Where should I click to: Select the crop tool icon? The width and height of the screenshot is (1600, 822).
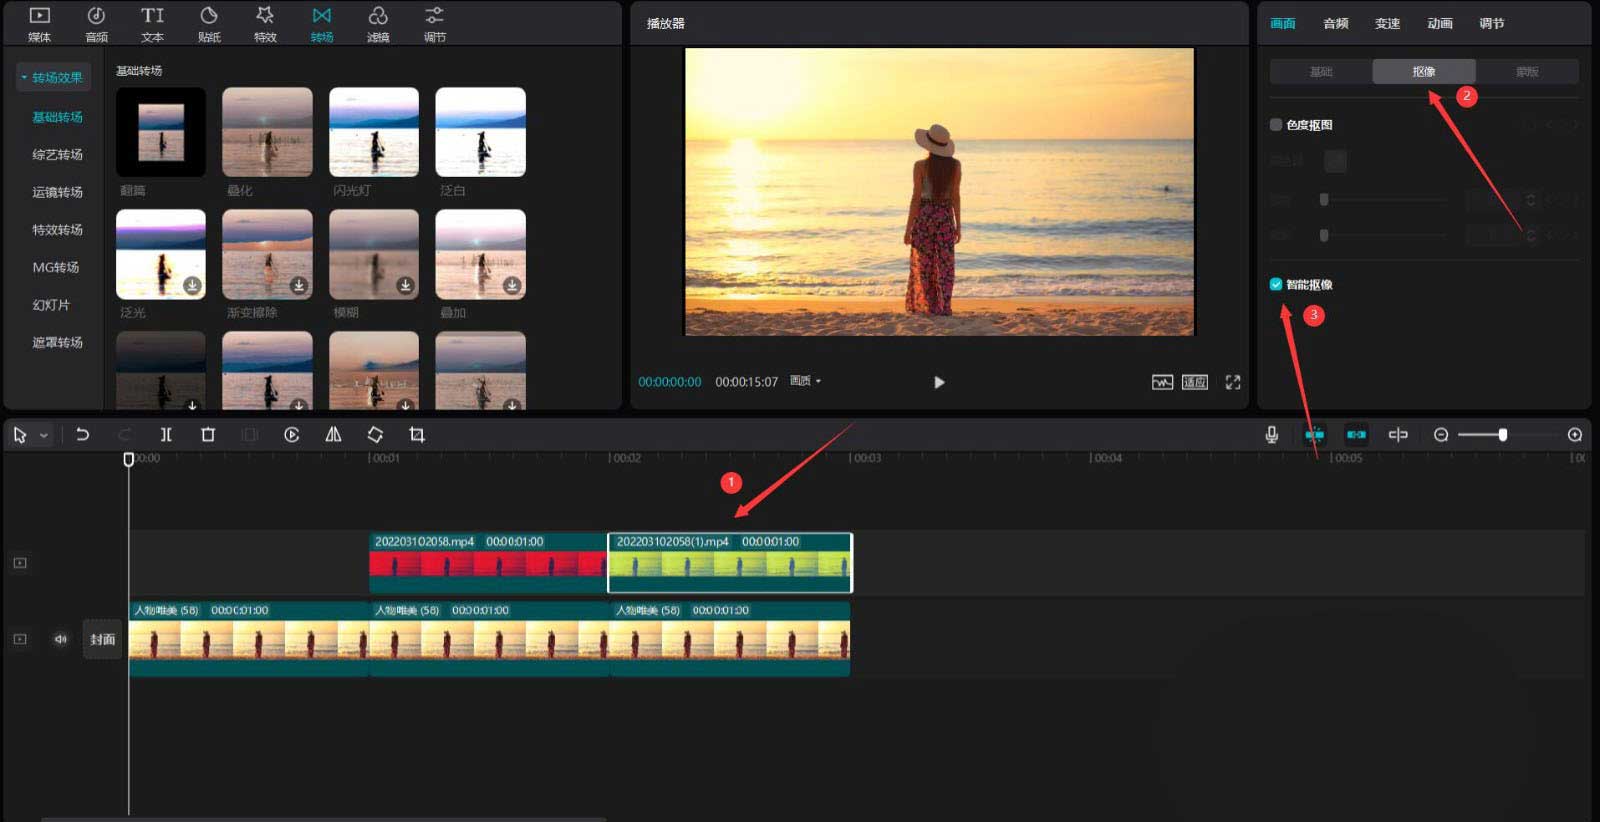pyautogui.click(x=417, y=435)
